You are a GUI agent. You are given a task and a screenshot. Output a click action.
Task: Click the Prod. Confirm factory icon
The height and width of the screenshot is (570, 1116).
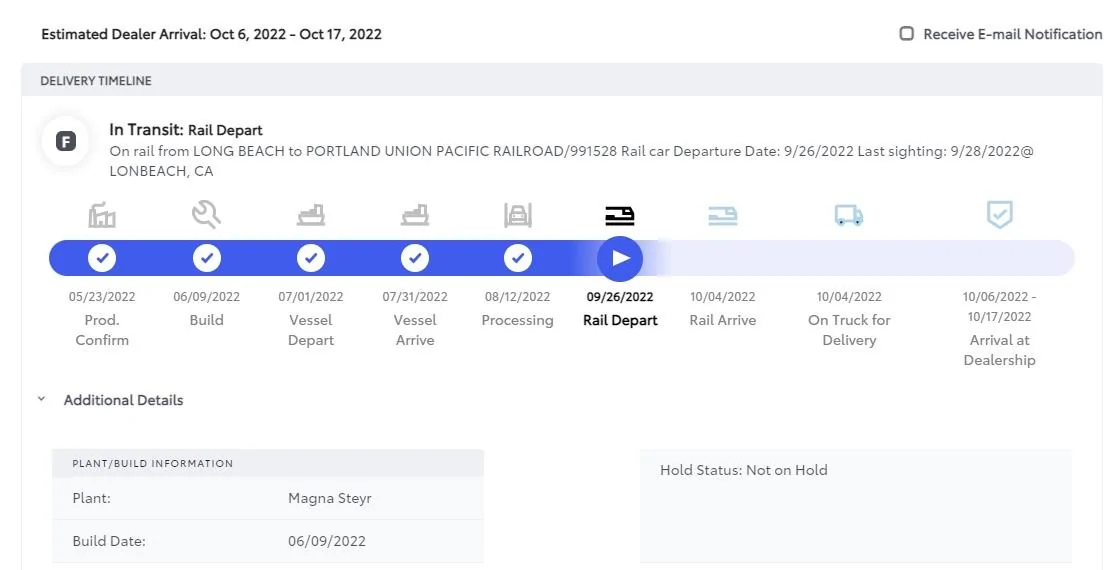(102, 215)
